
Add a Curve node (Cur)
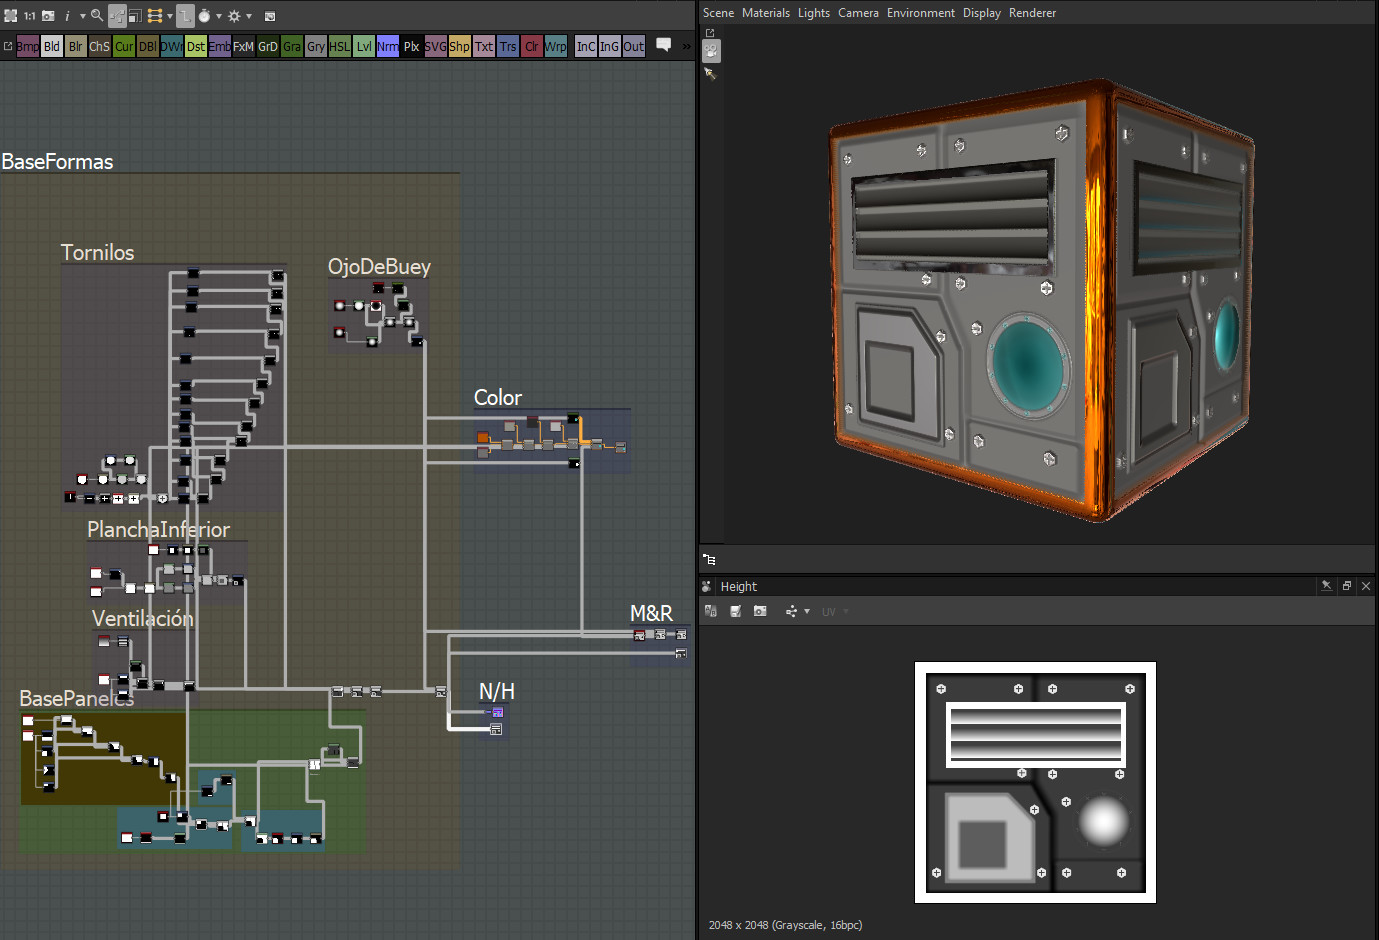pos(124,46)
